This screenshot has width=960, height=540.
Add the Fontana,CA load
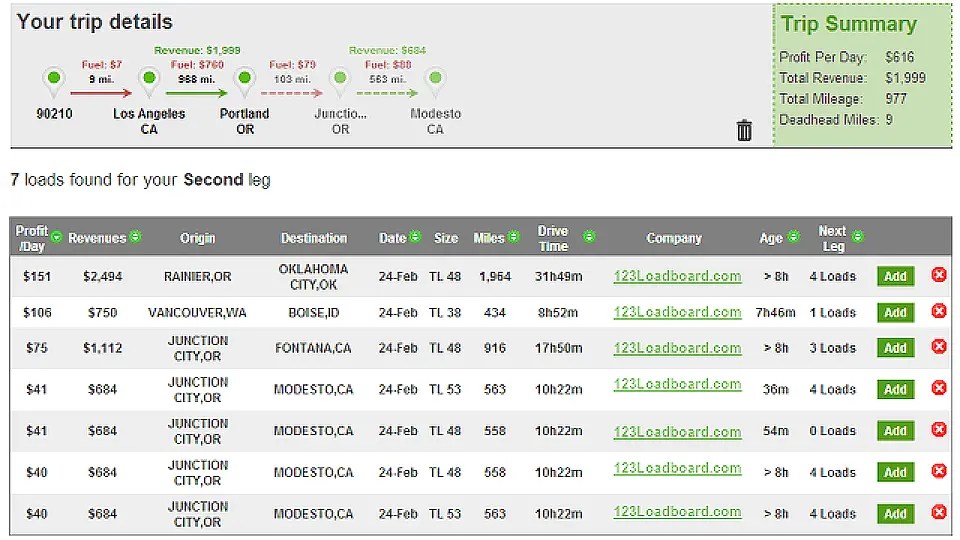tap(895, 348)
